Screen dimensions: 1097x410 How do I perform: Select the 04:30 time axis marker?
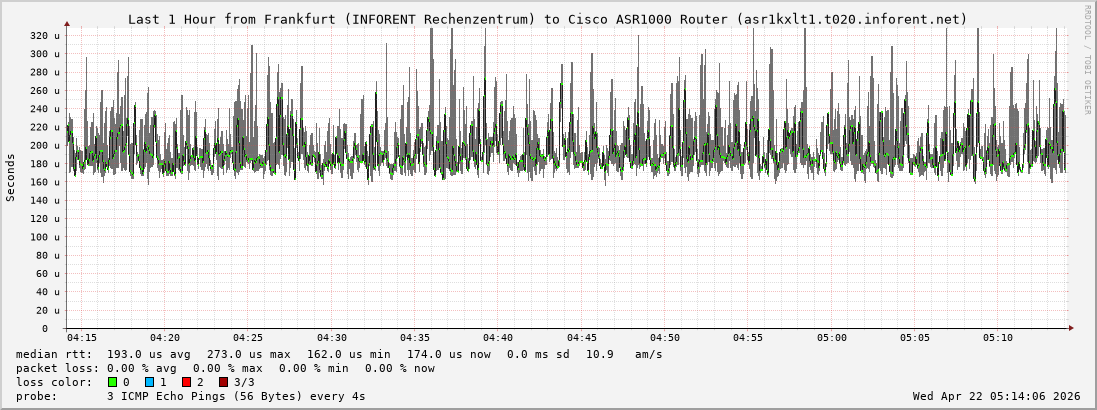(332, 338)
